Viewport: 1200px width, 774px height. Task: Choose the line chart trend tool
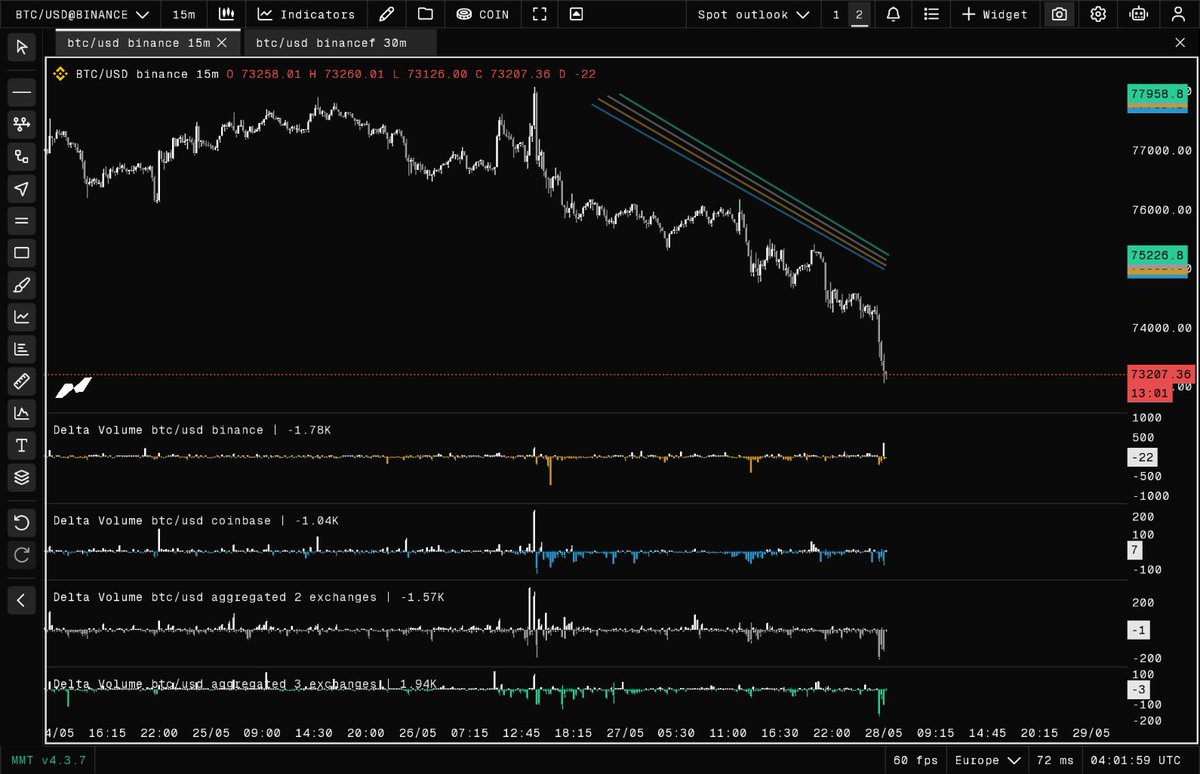(21, 317)
